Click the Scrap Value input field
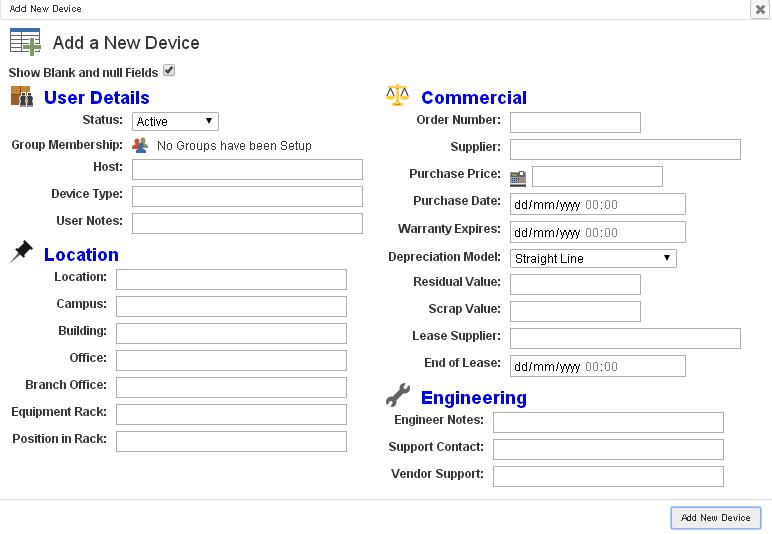Image resolution: width=772 pixels, height=534 pixels. (575, 312)
